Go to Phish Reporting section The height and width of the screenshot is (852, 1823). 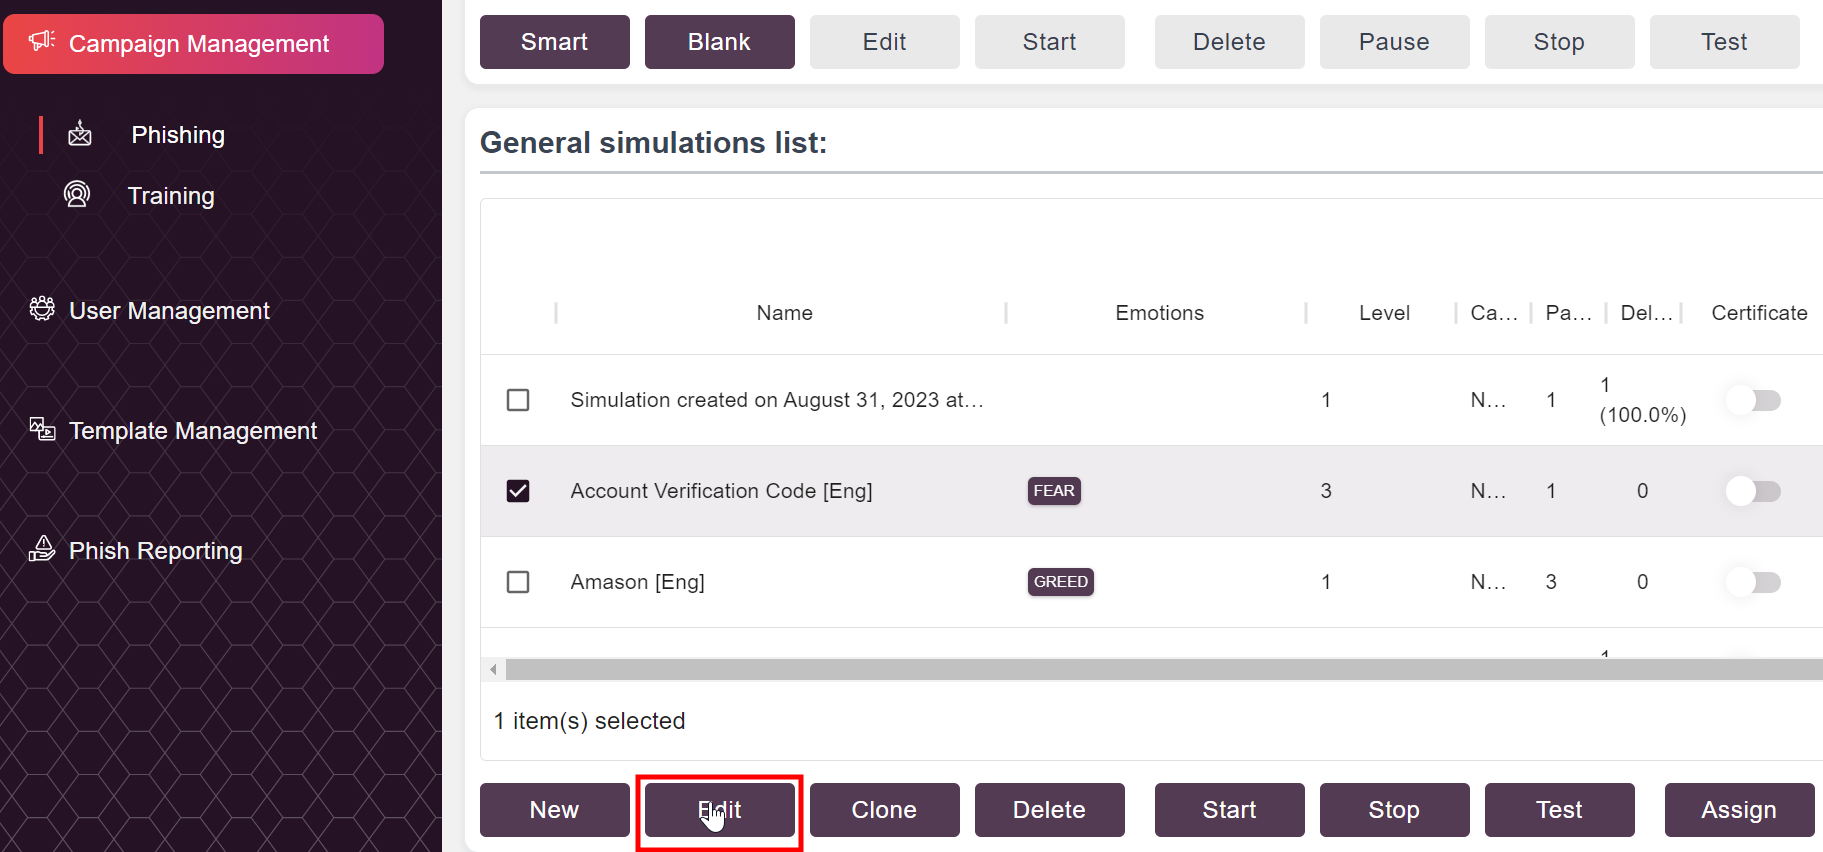(x=155, y=551)
